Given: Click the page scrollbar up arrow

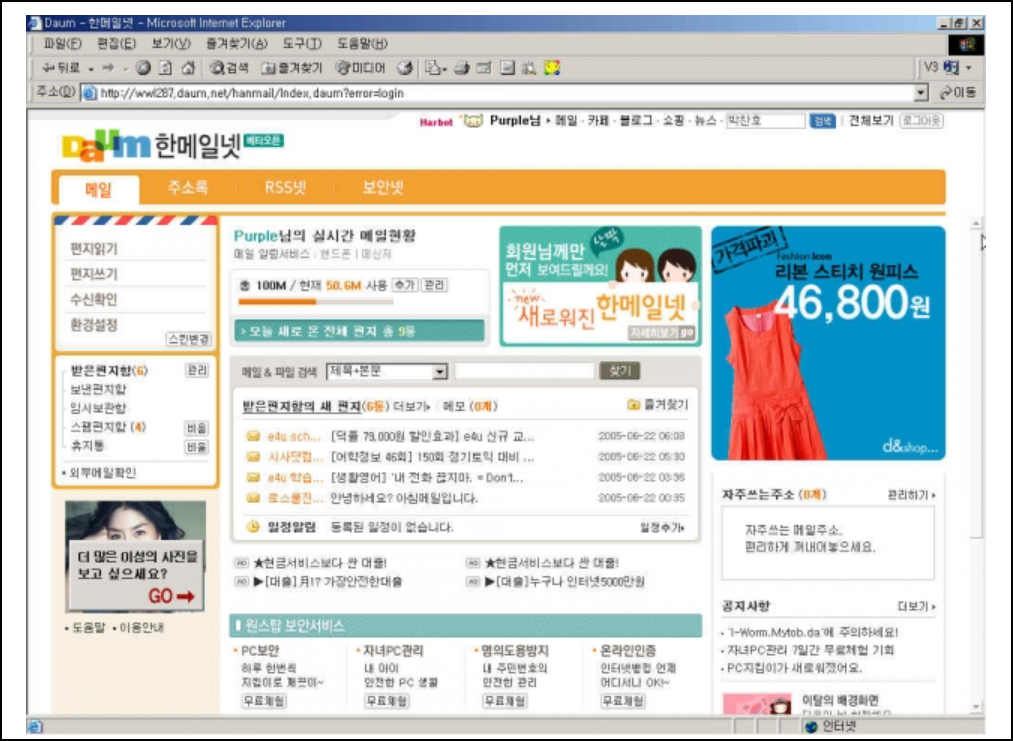Looking at the screenshot, I should (x=976, y=224).
